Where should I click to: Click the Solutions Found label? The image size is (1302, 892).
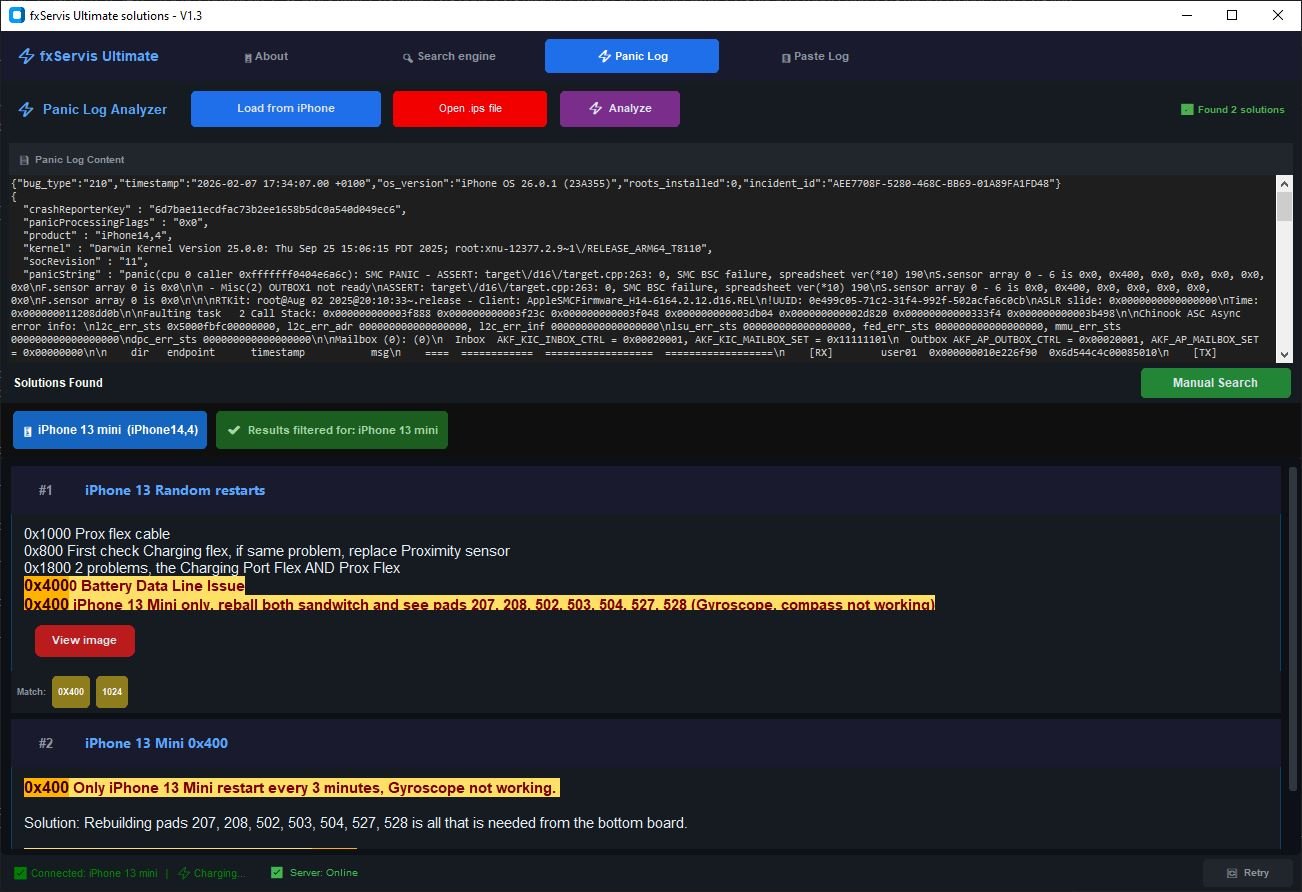click(x=58, y=383)
